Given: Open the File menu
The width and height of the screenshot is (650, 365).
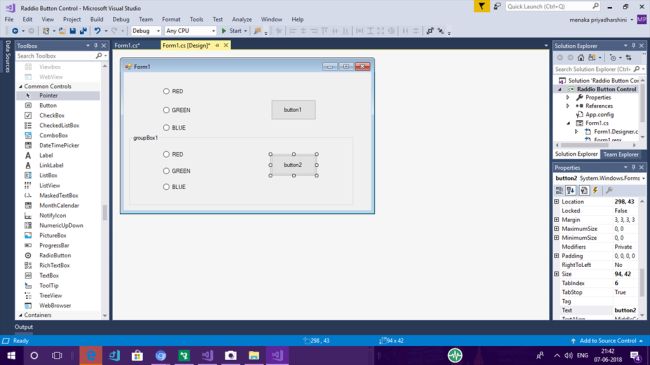Looking at the screenshot, I should pyautogui.click(x=9, y=19).
